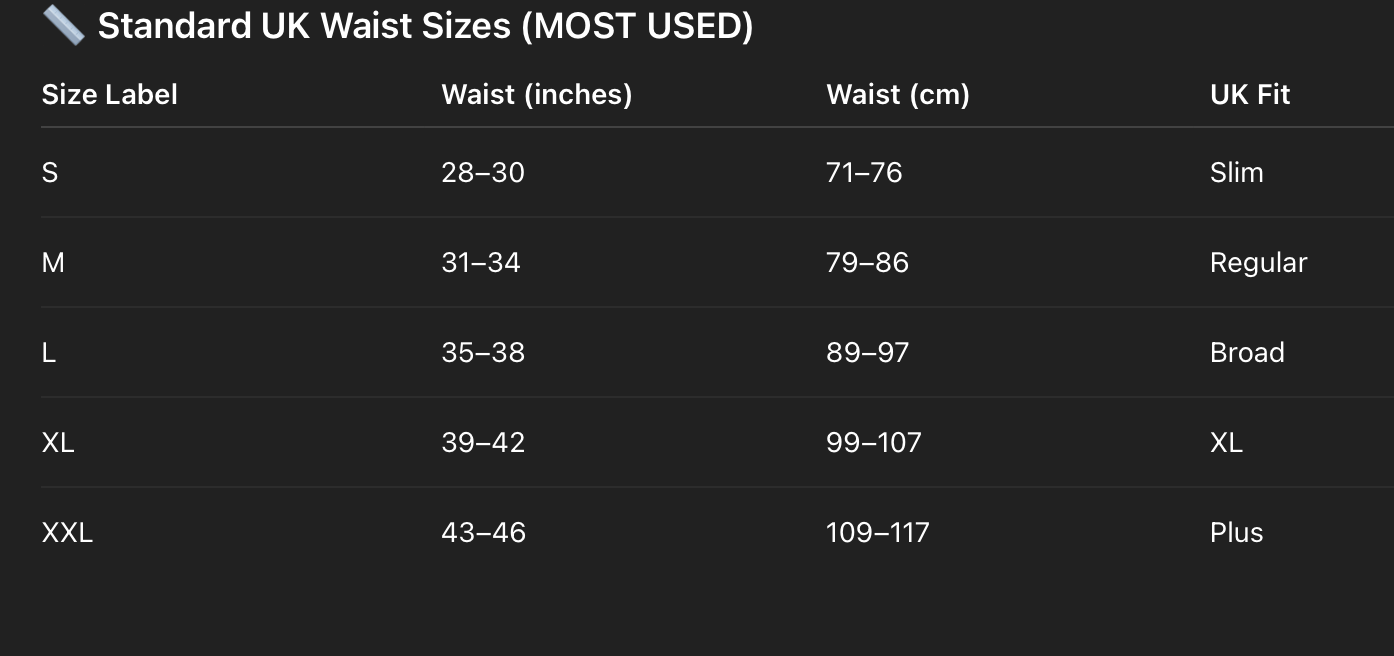Click the L size label cell
1394x656 pixels.
pos(49,353)
